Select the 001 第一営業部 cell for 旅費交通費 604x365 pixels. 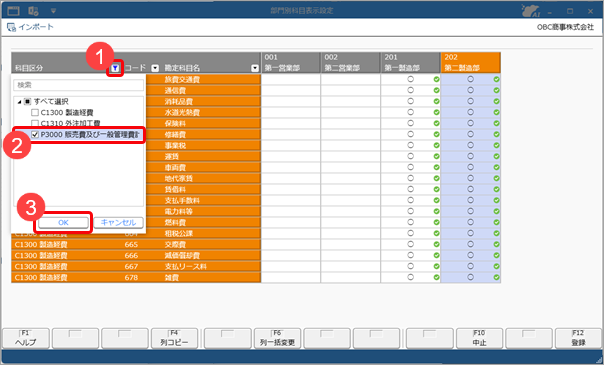tap(291, 79)
